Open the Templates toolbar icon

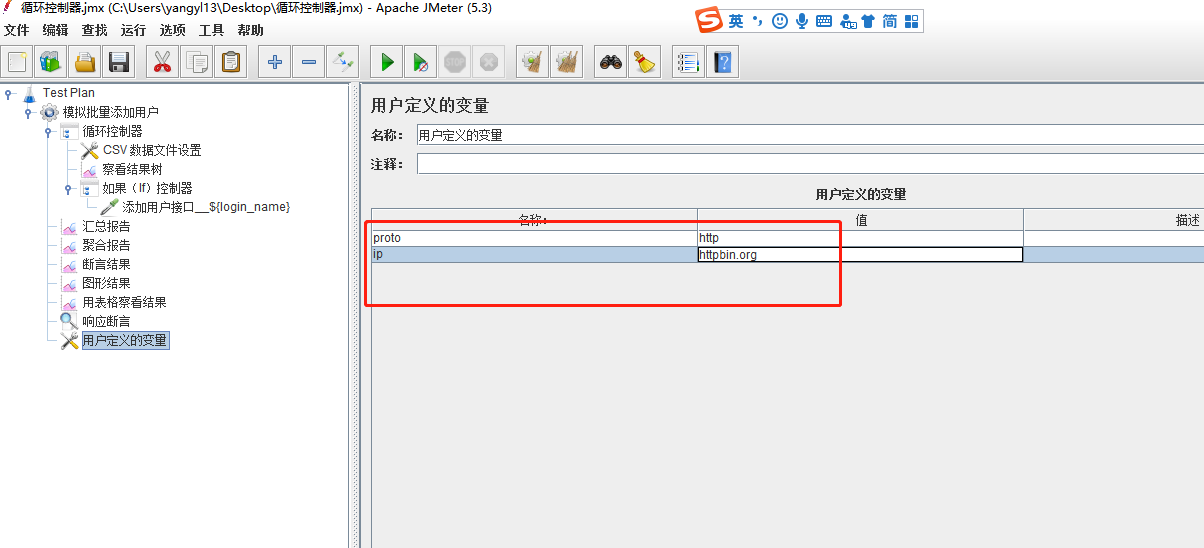(51, 62)
